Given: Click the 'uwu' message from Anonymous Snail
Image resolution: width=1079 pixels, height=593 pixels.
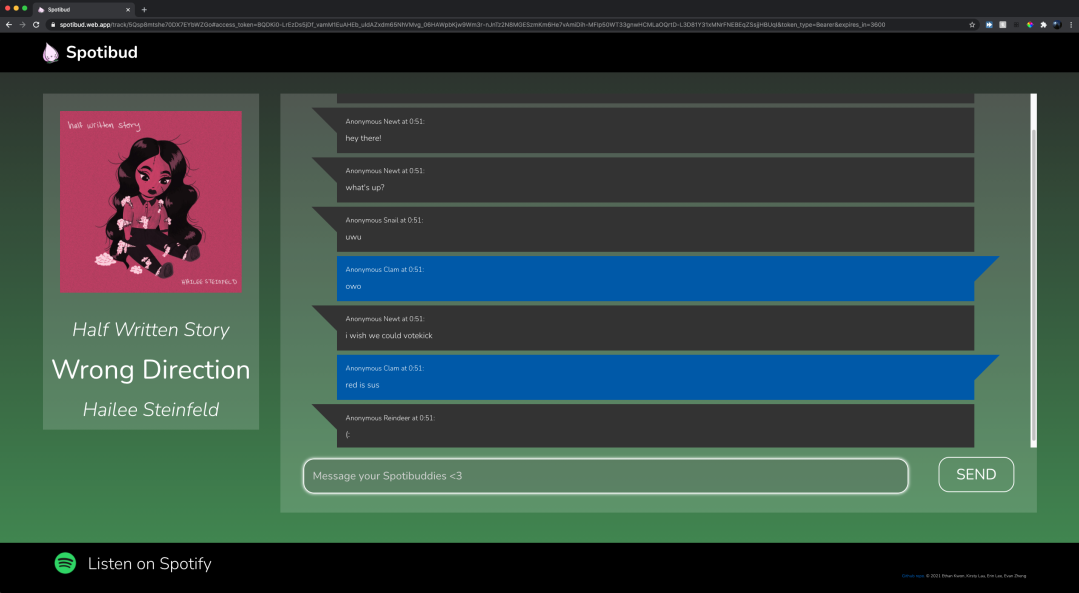Looking at the screenshot, I should pos(655,229).
